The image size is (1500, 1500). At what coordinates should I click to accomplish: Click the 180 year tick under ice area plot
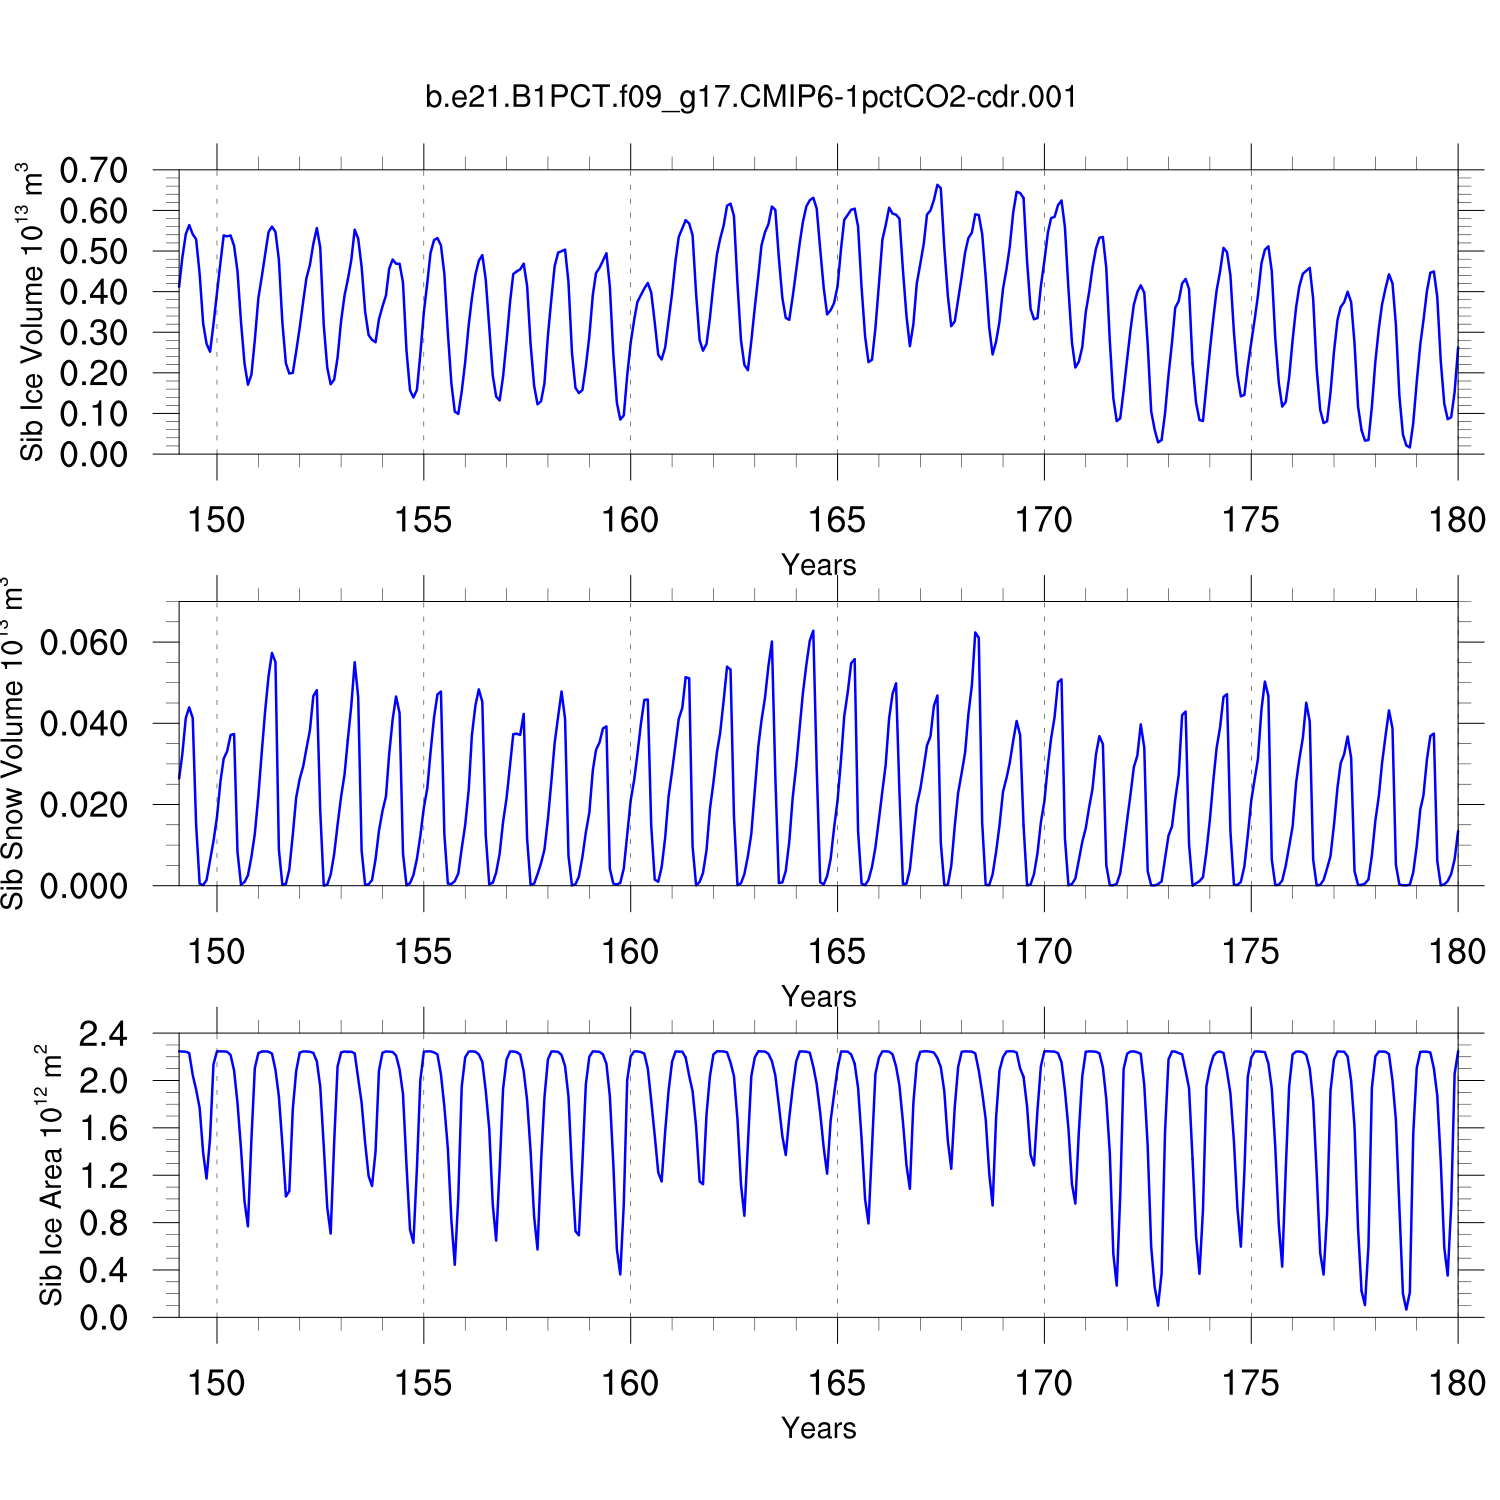pos(1457,1384)
